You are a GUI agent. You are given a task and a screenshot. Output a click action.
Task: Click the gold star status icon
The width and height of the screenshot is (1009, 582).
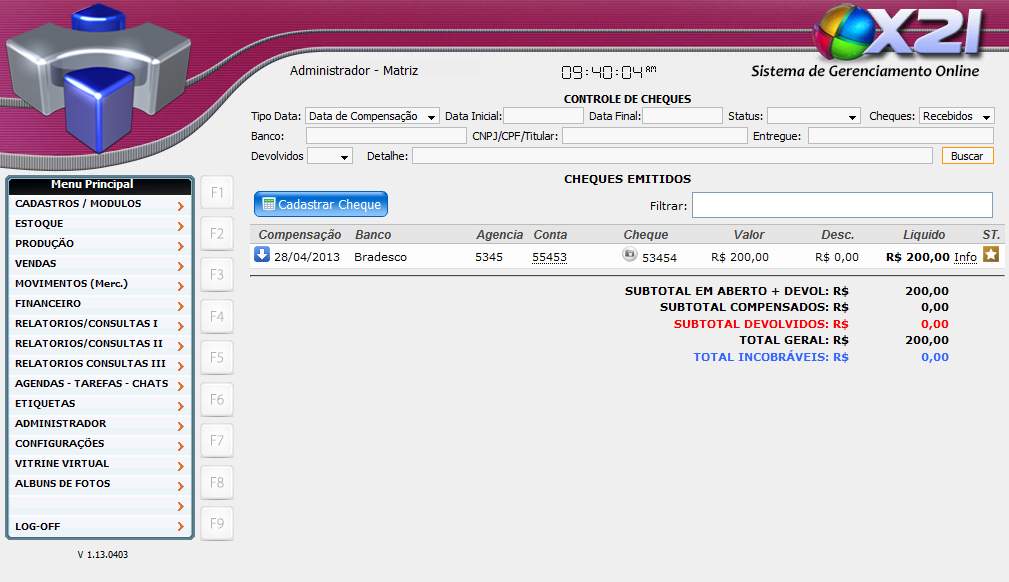[991, 255]
